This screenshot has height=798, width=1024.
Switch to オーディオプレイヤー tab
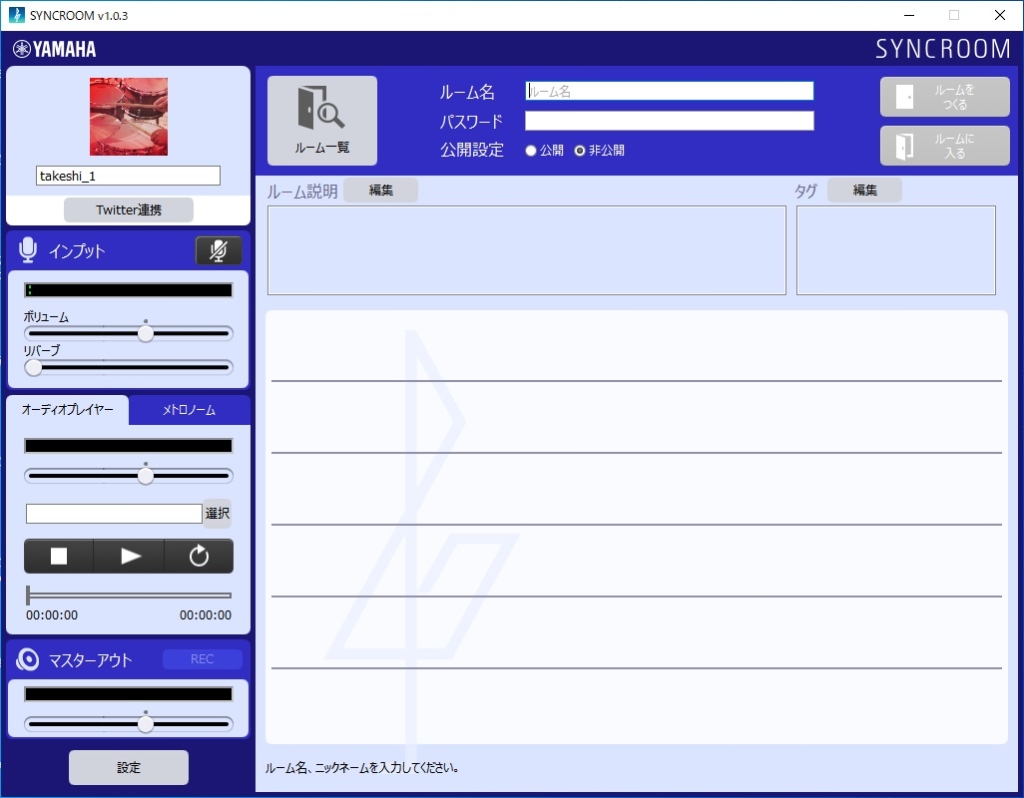click(x=67, y=409)
